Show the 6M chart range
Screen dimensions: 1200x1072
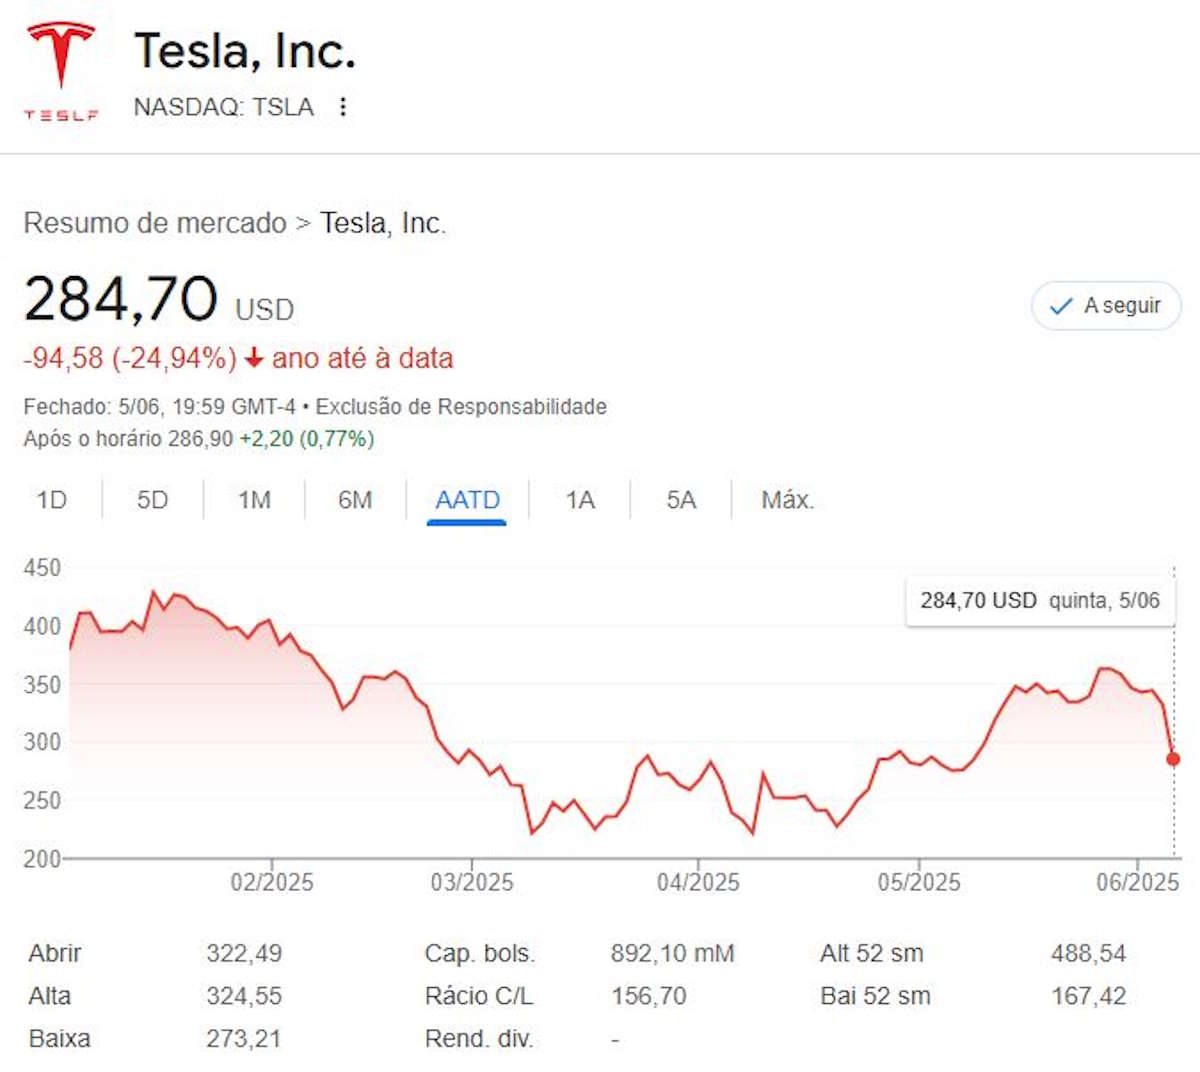[355, 499]
